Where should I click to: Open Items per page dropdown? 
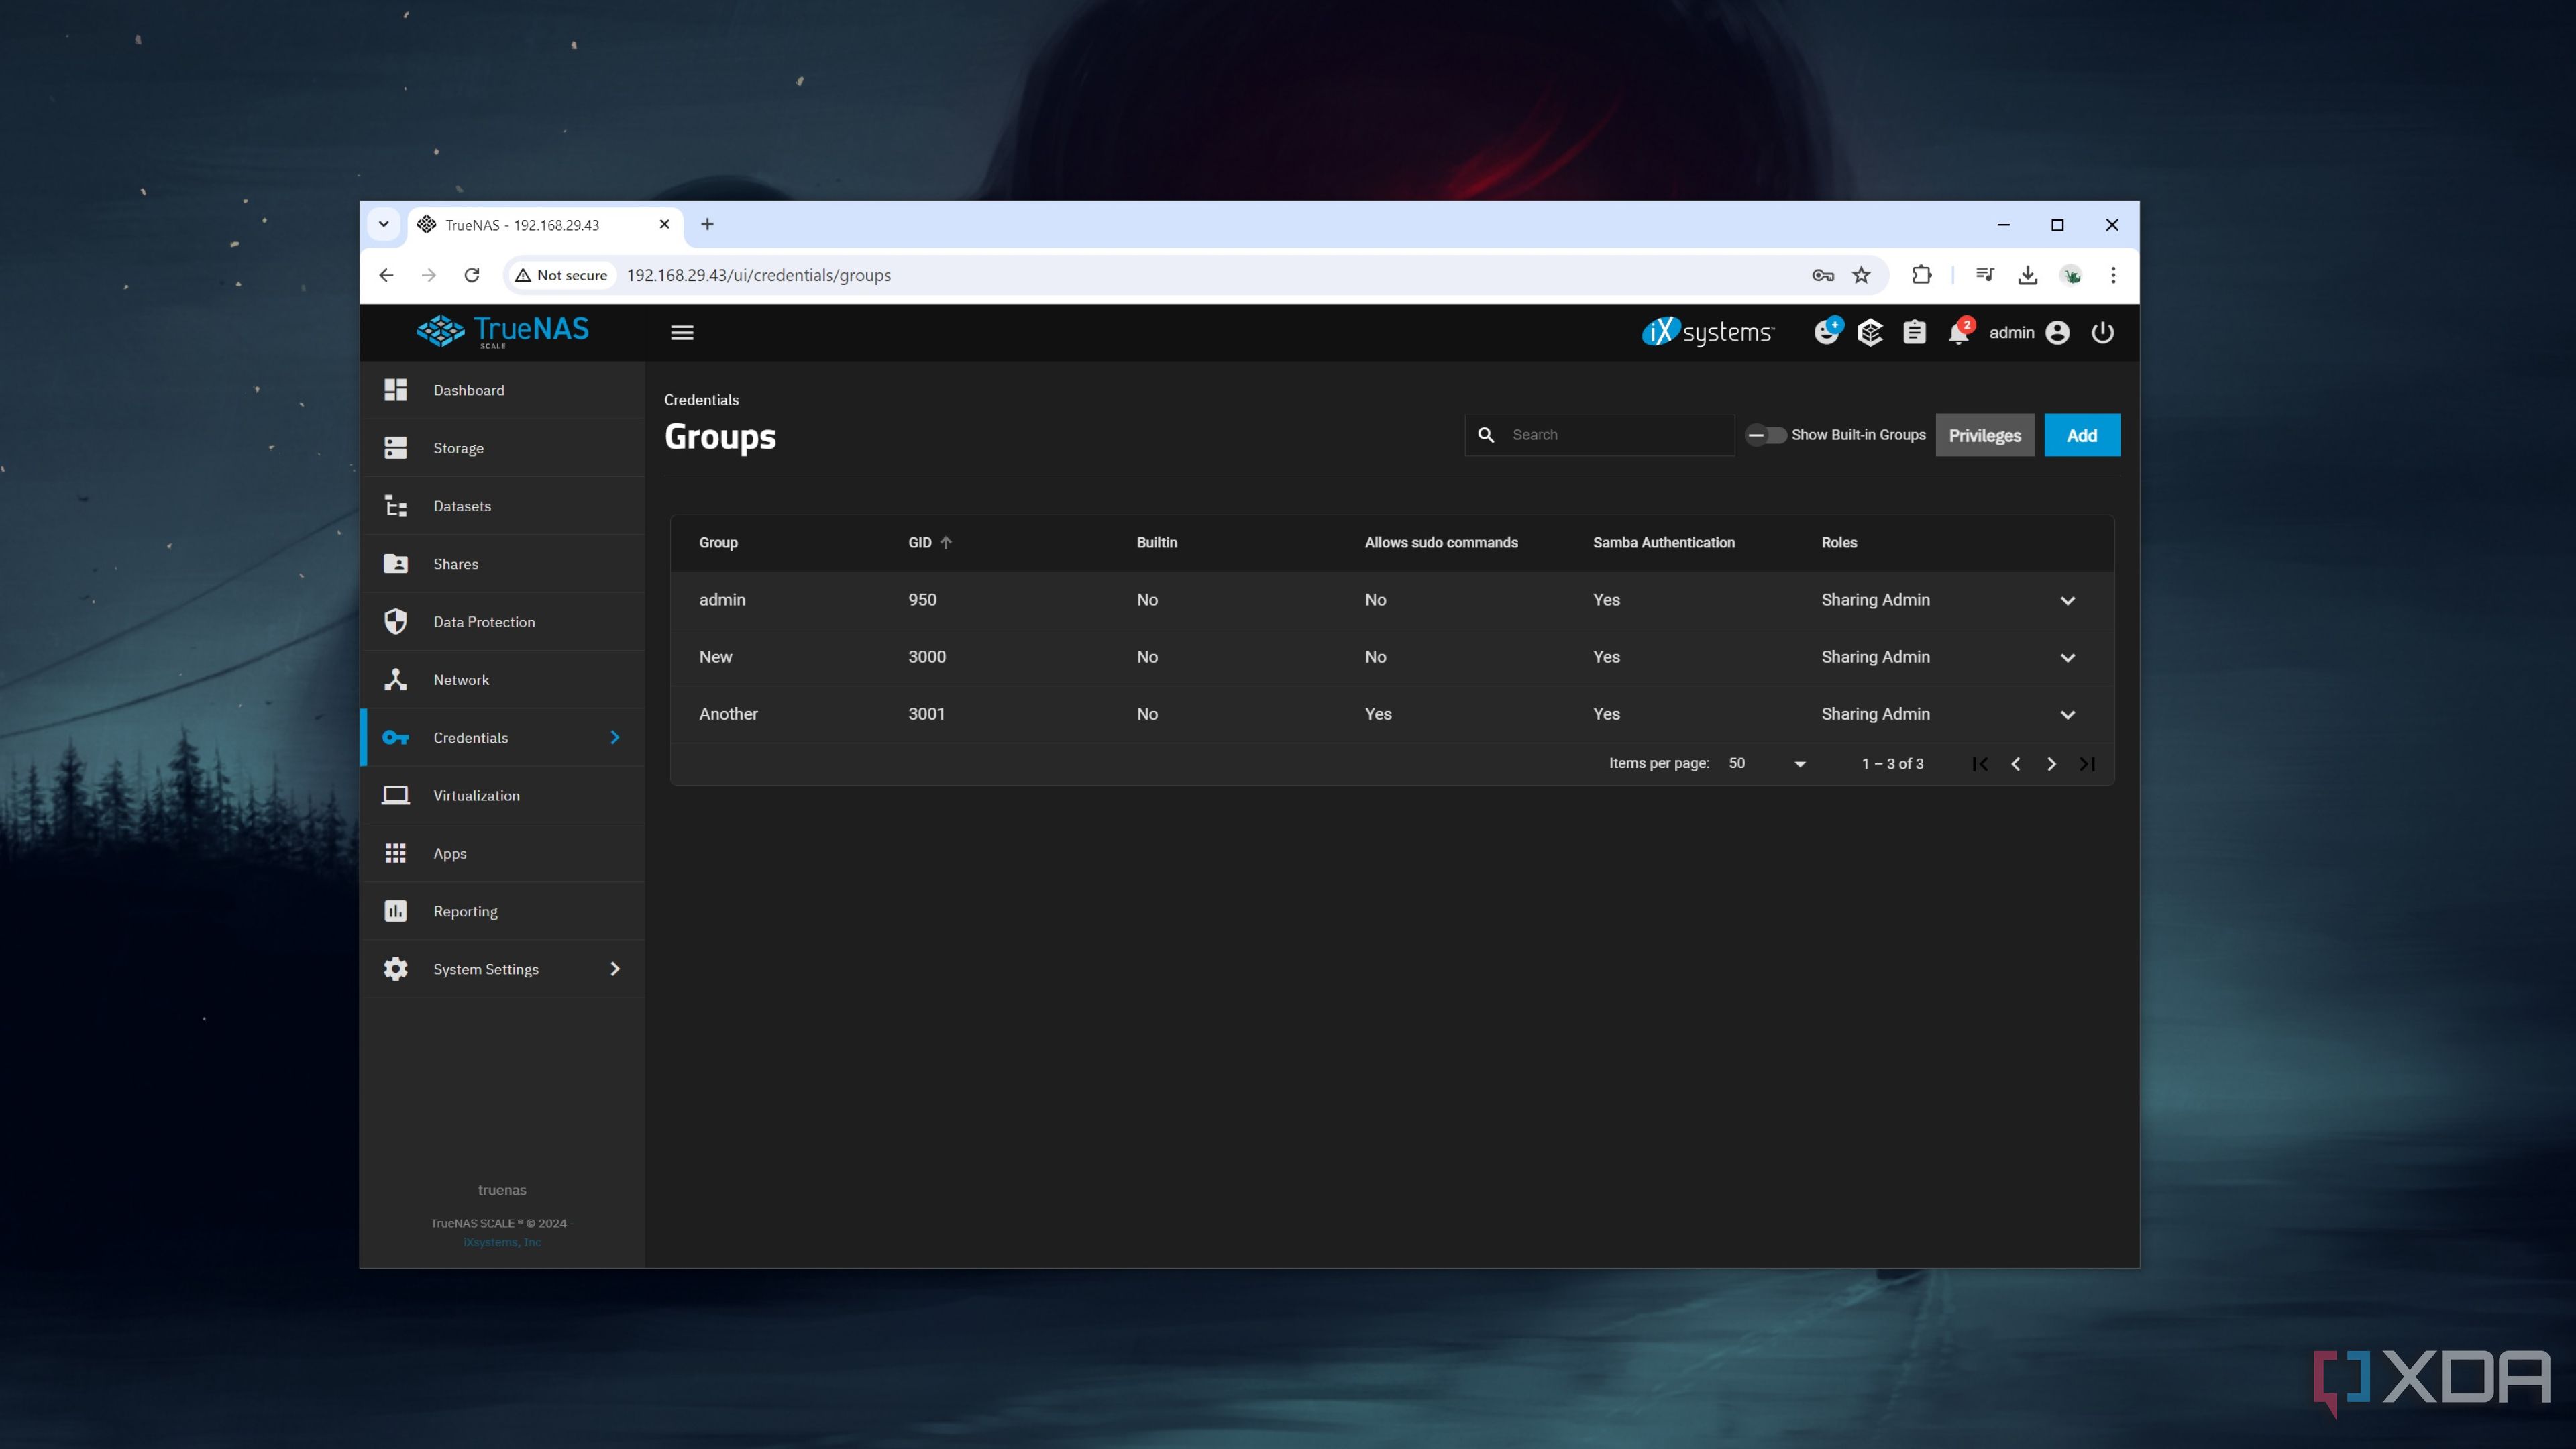point(1767,764)
